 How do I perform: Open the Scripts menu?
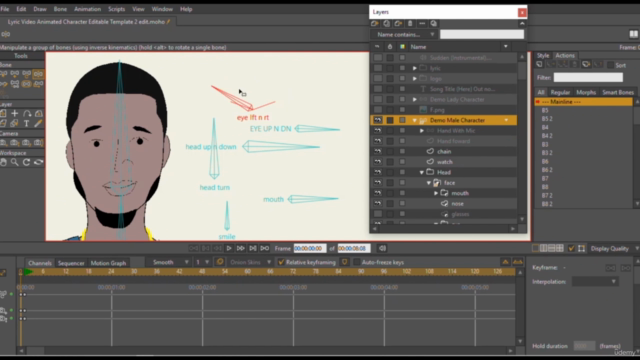pyautogui.click(x=116, y=9)
